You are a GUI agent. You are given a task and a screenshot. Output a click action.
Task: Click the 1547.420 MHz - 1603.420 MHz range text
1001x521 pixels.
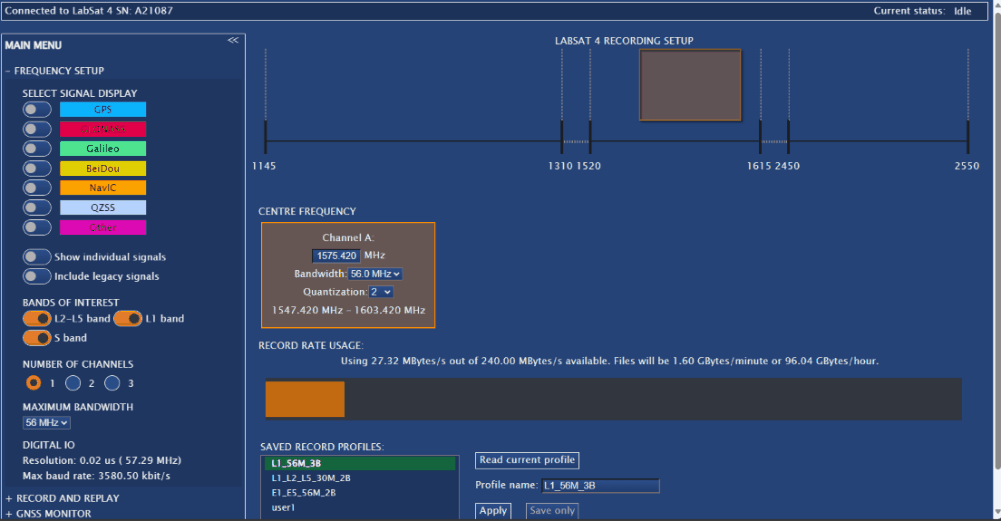(x=349, y=310)
